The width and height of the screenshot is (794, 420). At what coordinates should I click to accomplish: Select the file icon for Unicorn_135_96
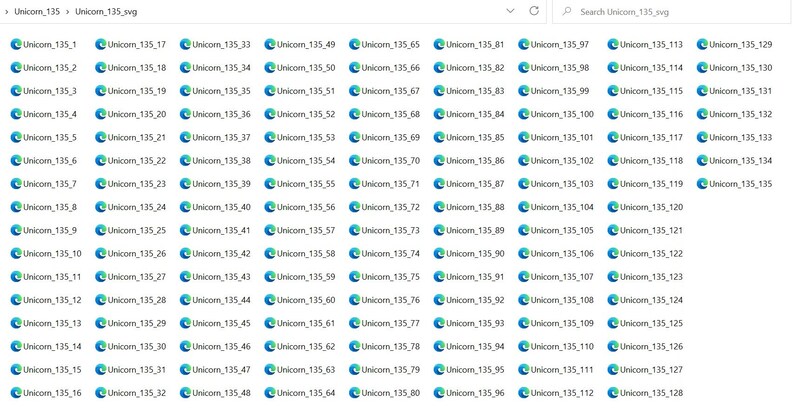439,393
